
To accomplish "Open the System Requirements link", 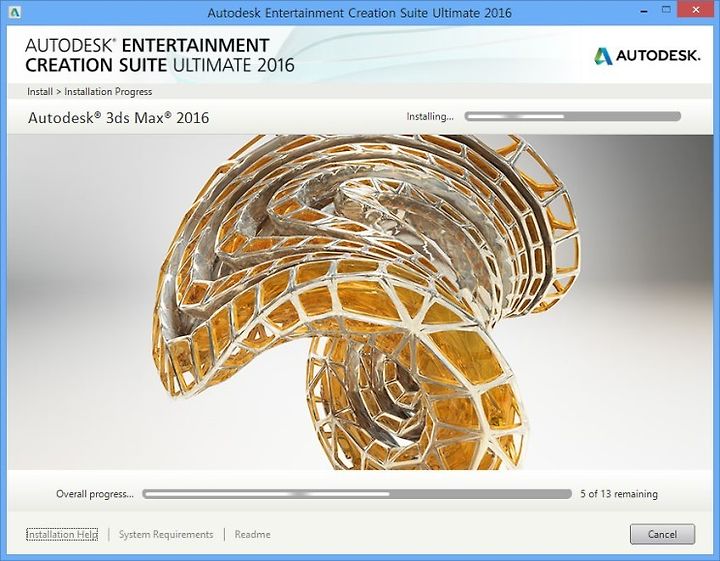I will pos(166,534).
